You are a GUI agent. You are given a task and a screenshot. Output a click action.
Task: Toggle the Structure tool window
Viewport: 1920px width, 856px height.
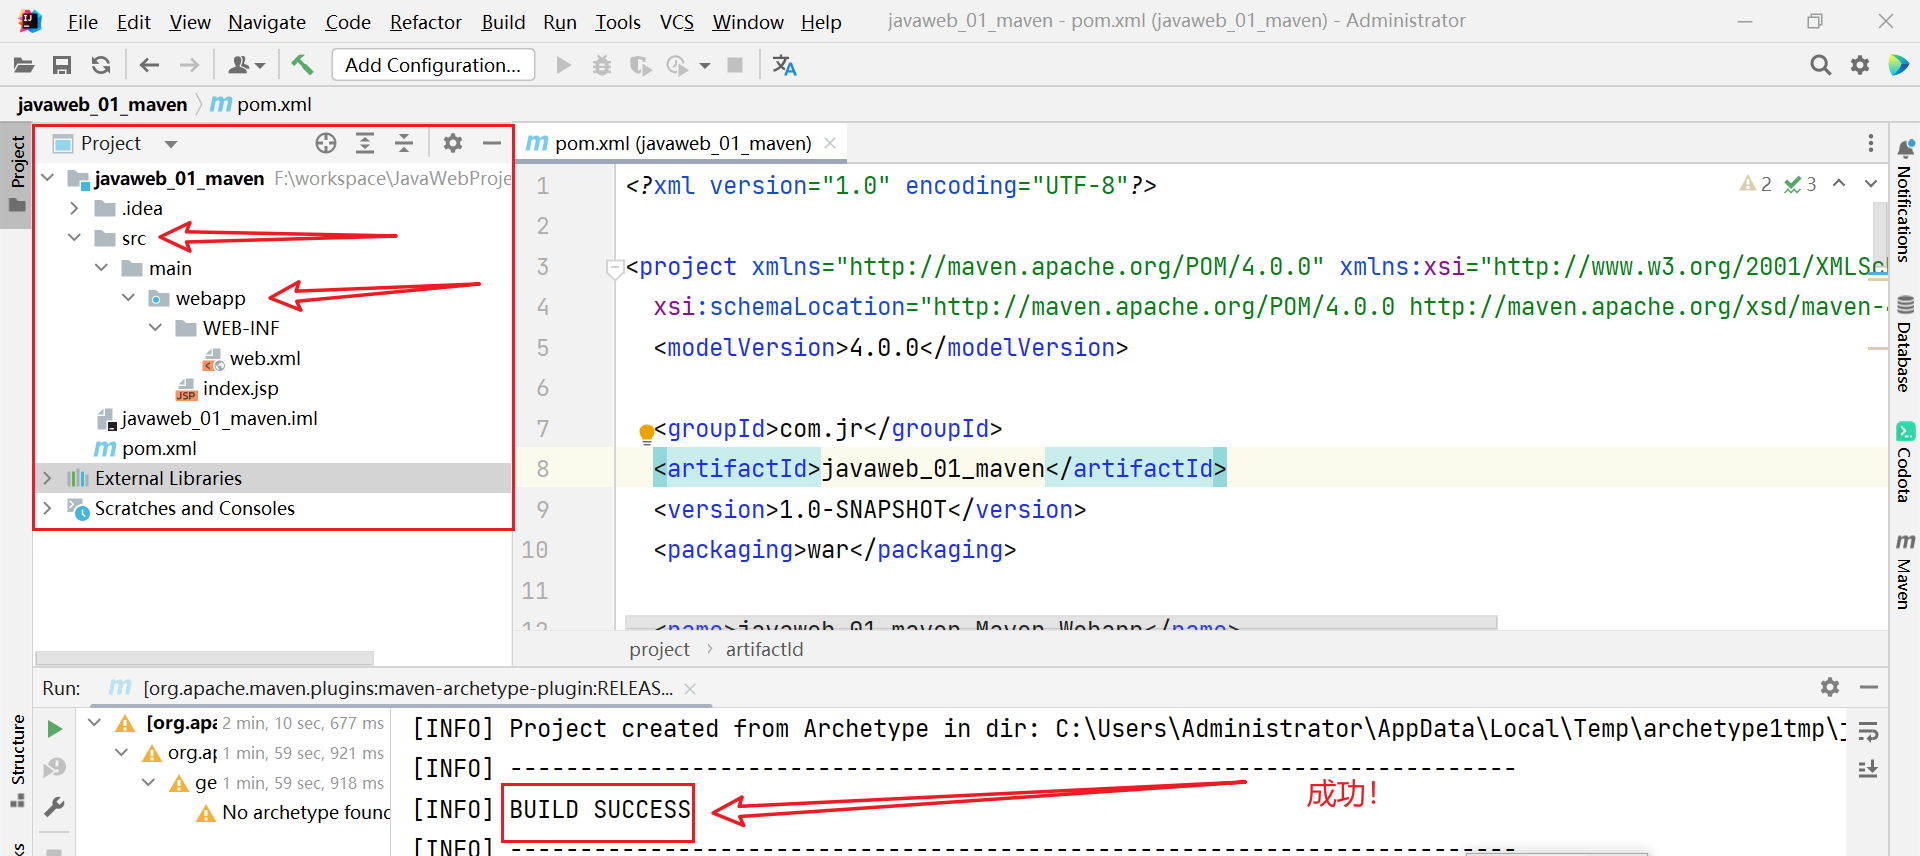click(x=17, y=761)
